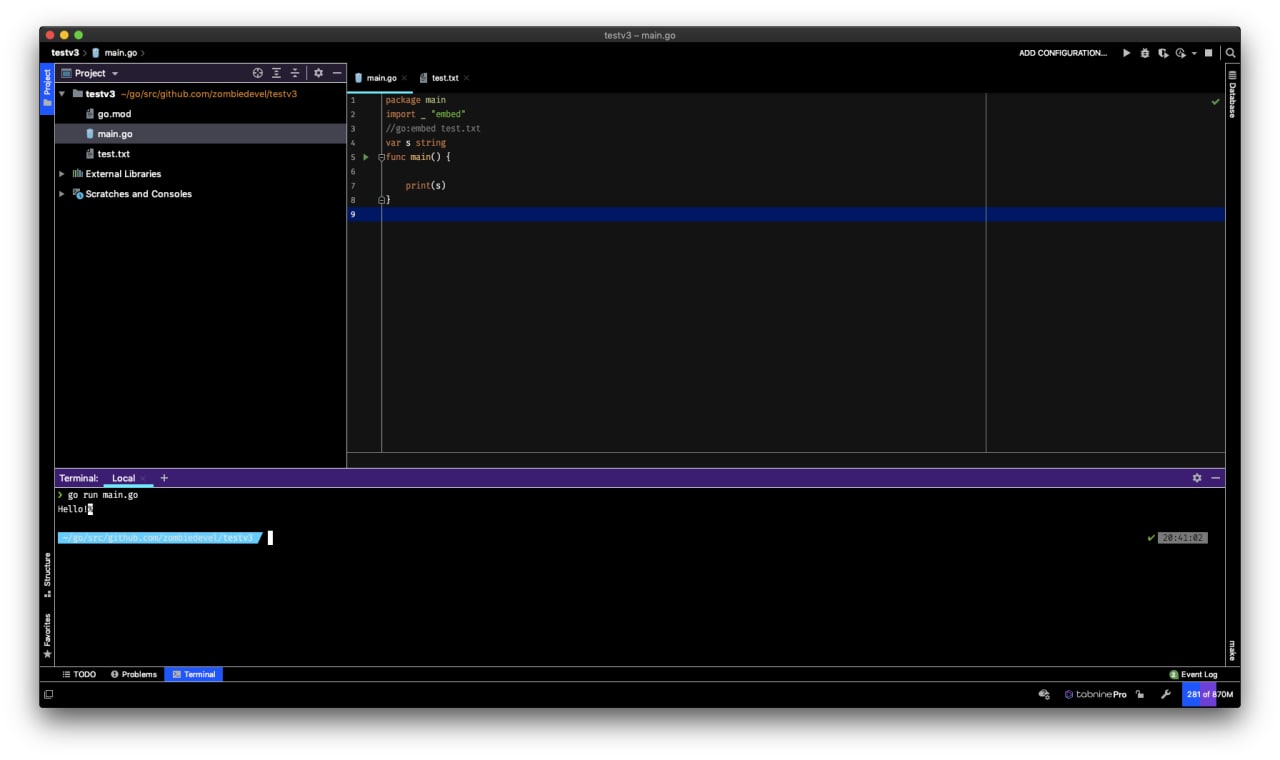Open terminal settings gear icon
The image size is (1280, 760).
[1197, 478]
